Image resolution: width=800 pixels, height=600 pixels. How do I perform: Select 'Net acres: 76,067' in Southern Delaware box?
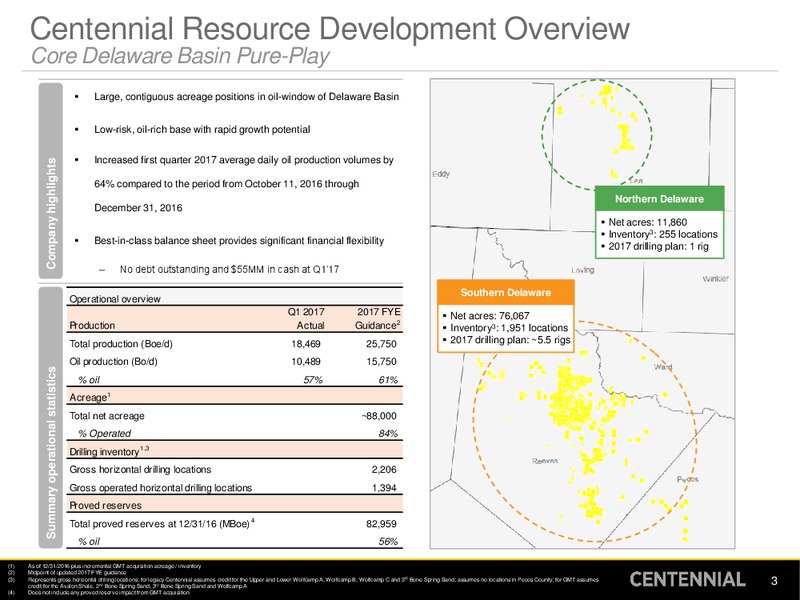pyautogui.click(x=489, y=316)
